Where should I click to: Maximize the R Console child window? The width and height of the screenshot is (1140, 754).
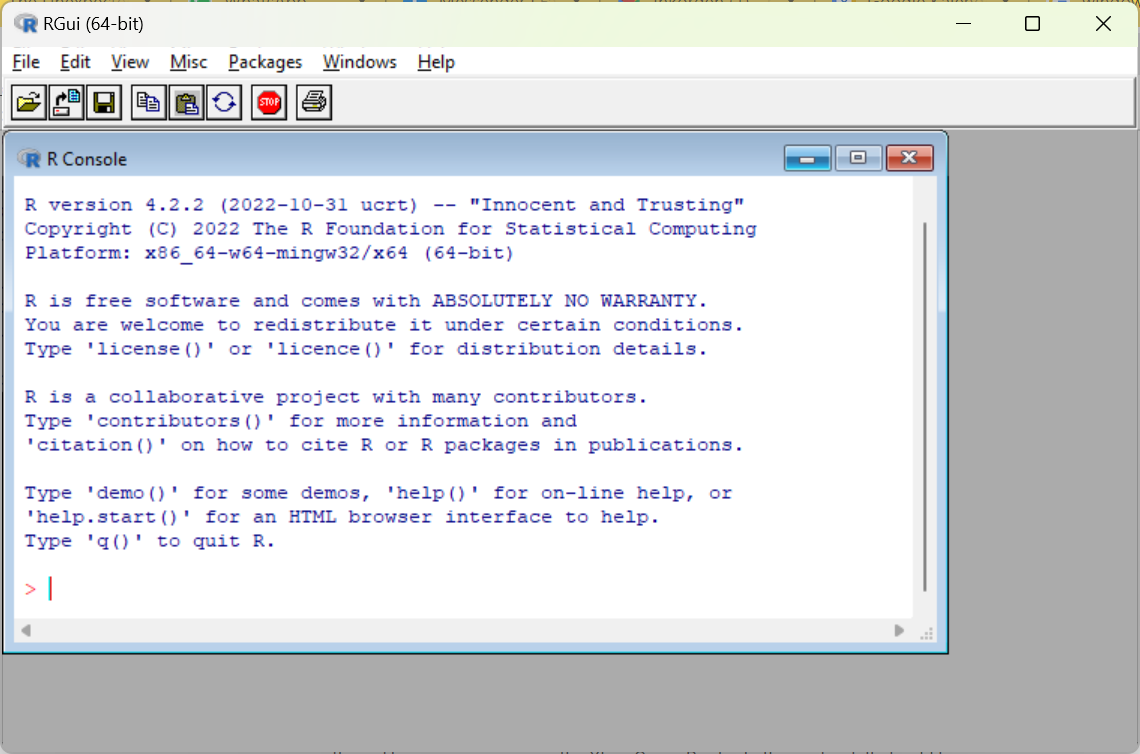(858, 158)
